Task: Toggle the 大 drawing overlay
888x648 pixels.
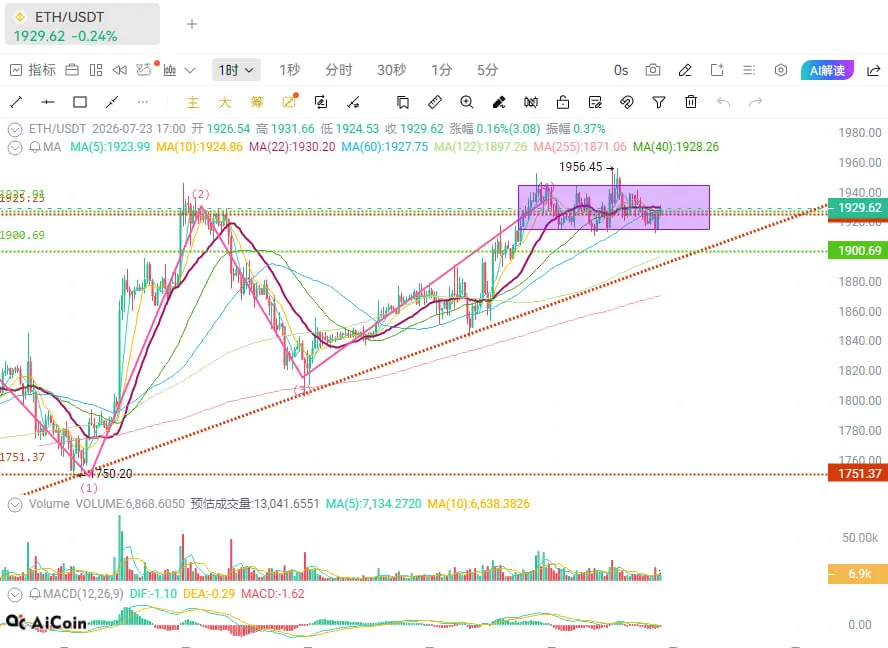Action: coord(224,103)
